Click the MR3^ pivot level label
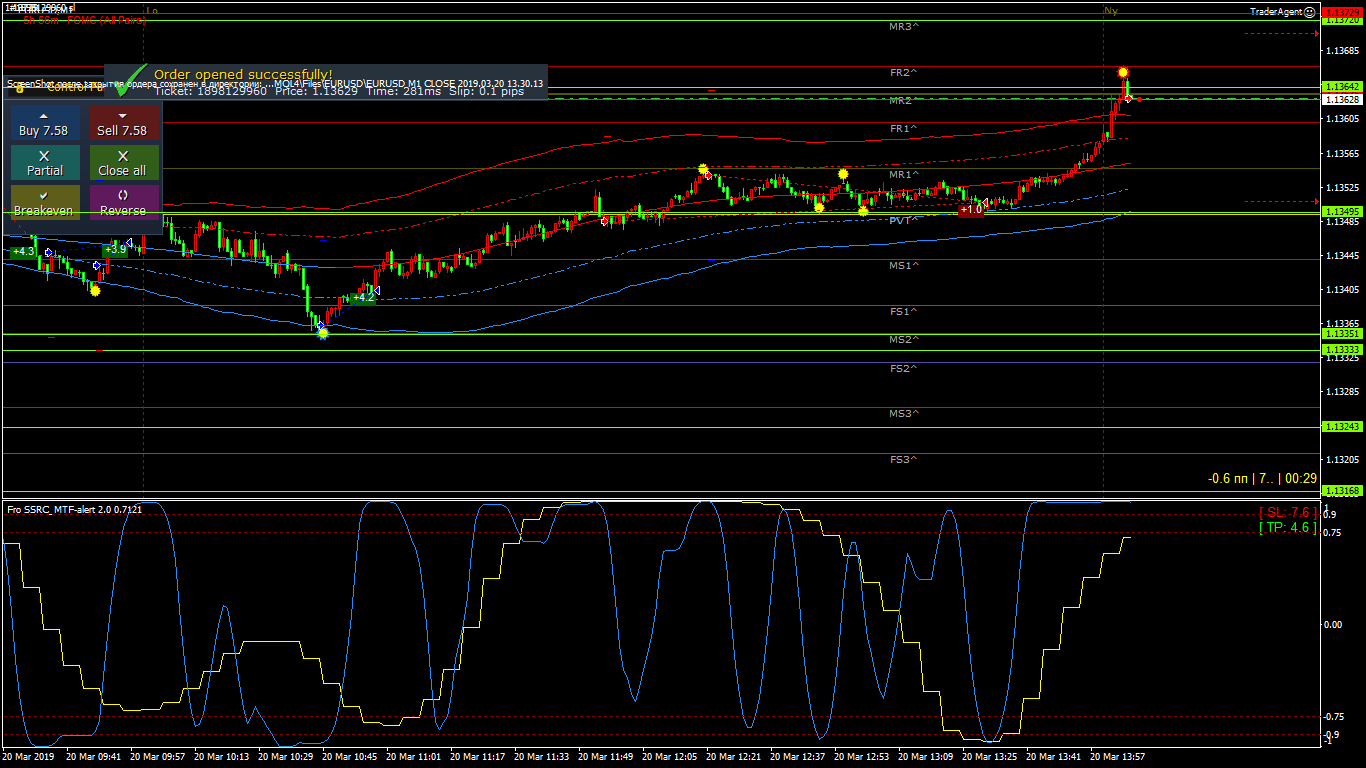 [x=904, y=27]
